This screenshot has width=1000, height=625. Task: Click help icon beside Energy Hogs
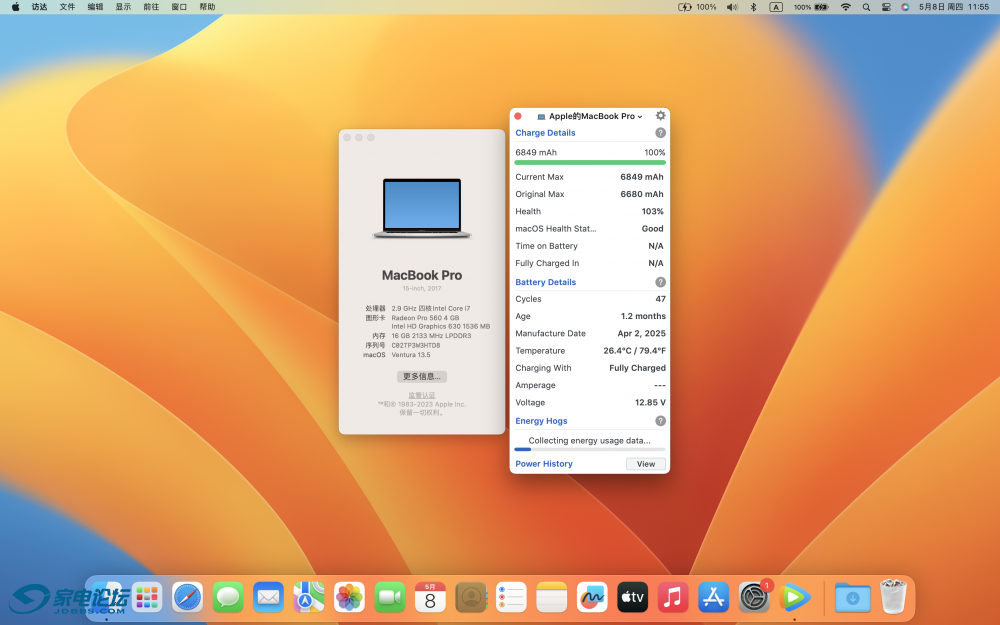[660, 421]
